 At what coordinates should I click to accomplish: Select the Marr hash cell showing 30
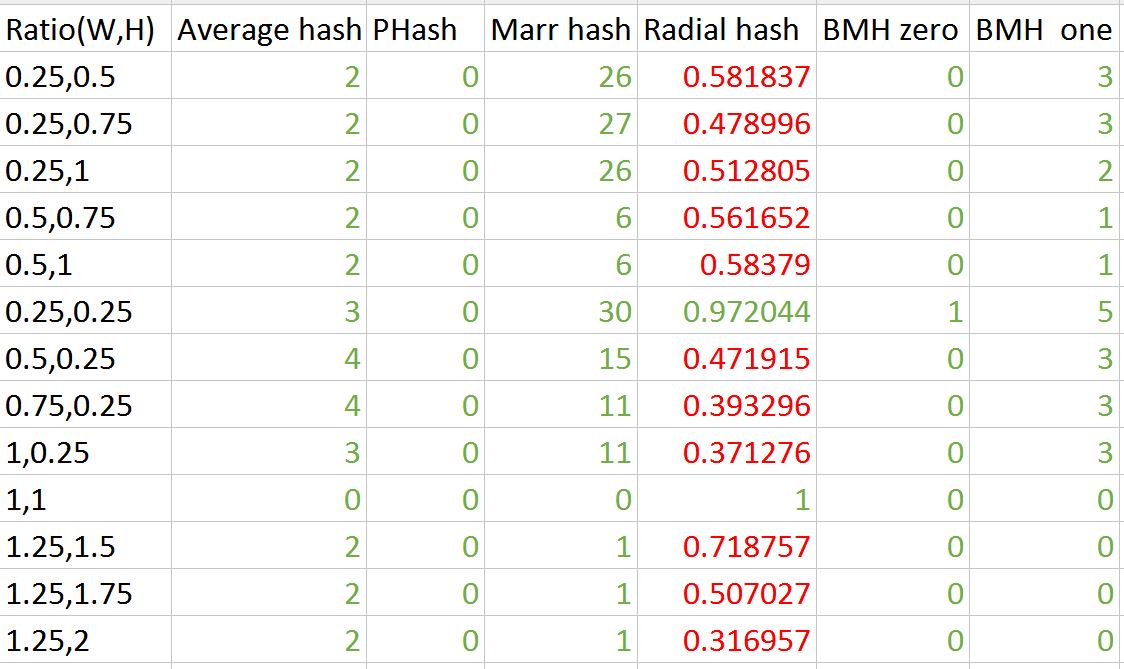coord(561,310)
